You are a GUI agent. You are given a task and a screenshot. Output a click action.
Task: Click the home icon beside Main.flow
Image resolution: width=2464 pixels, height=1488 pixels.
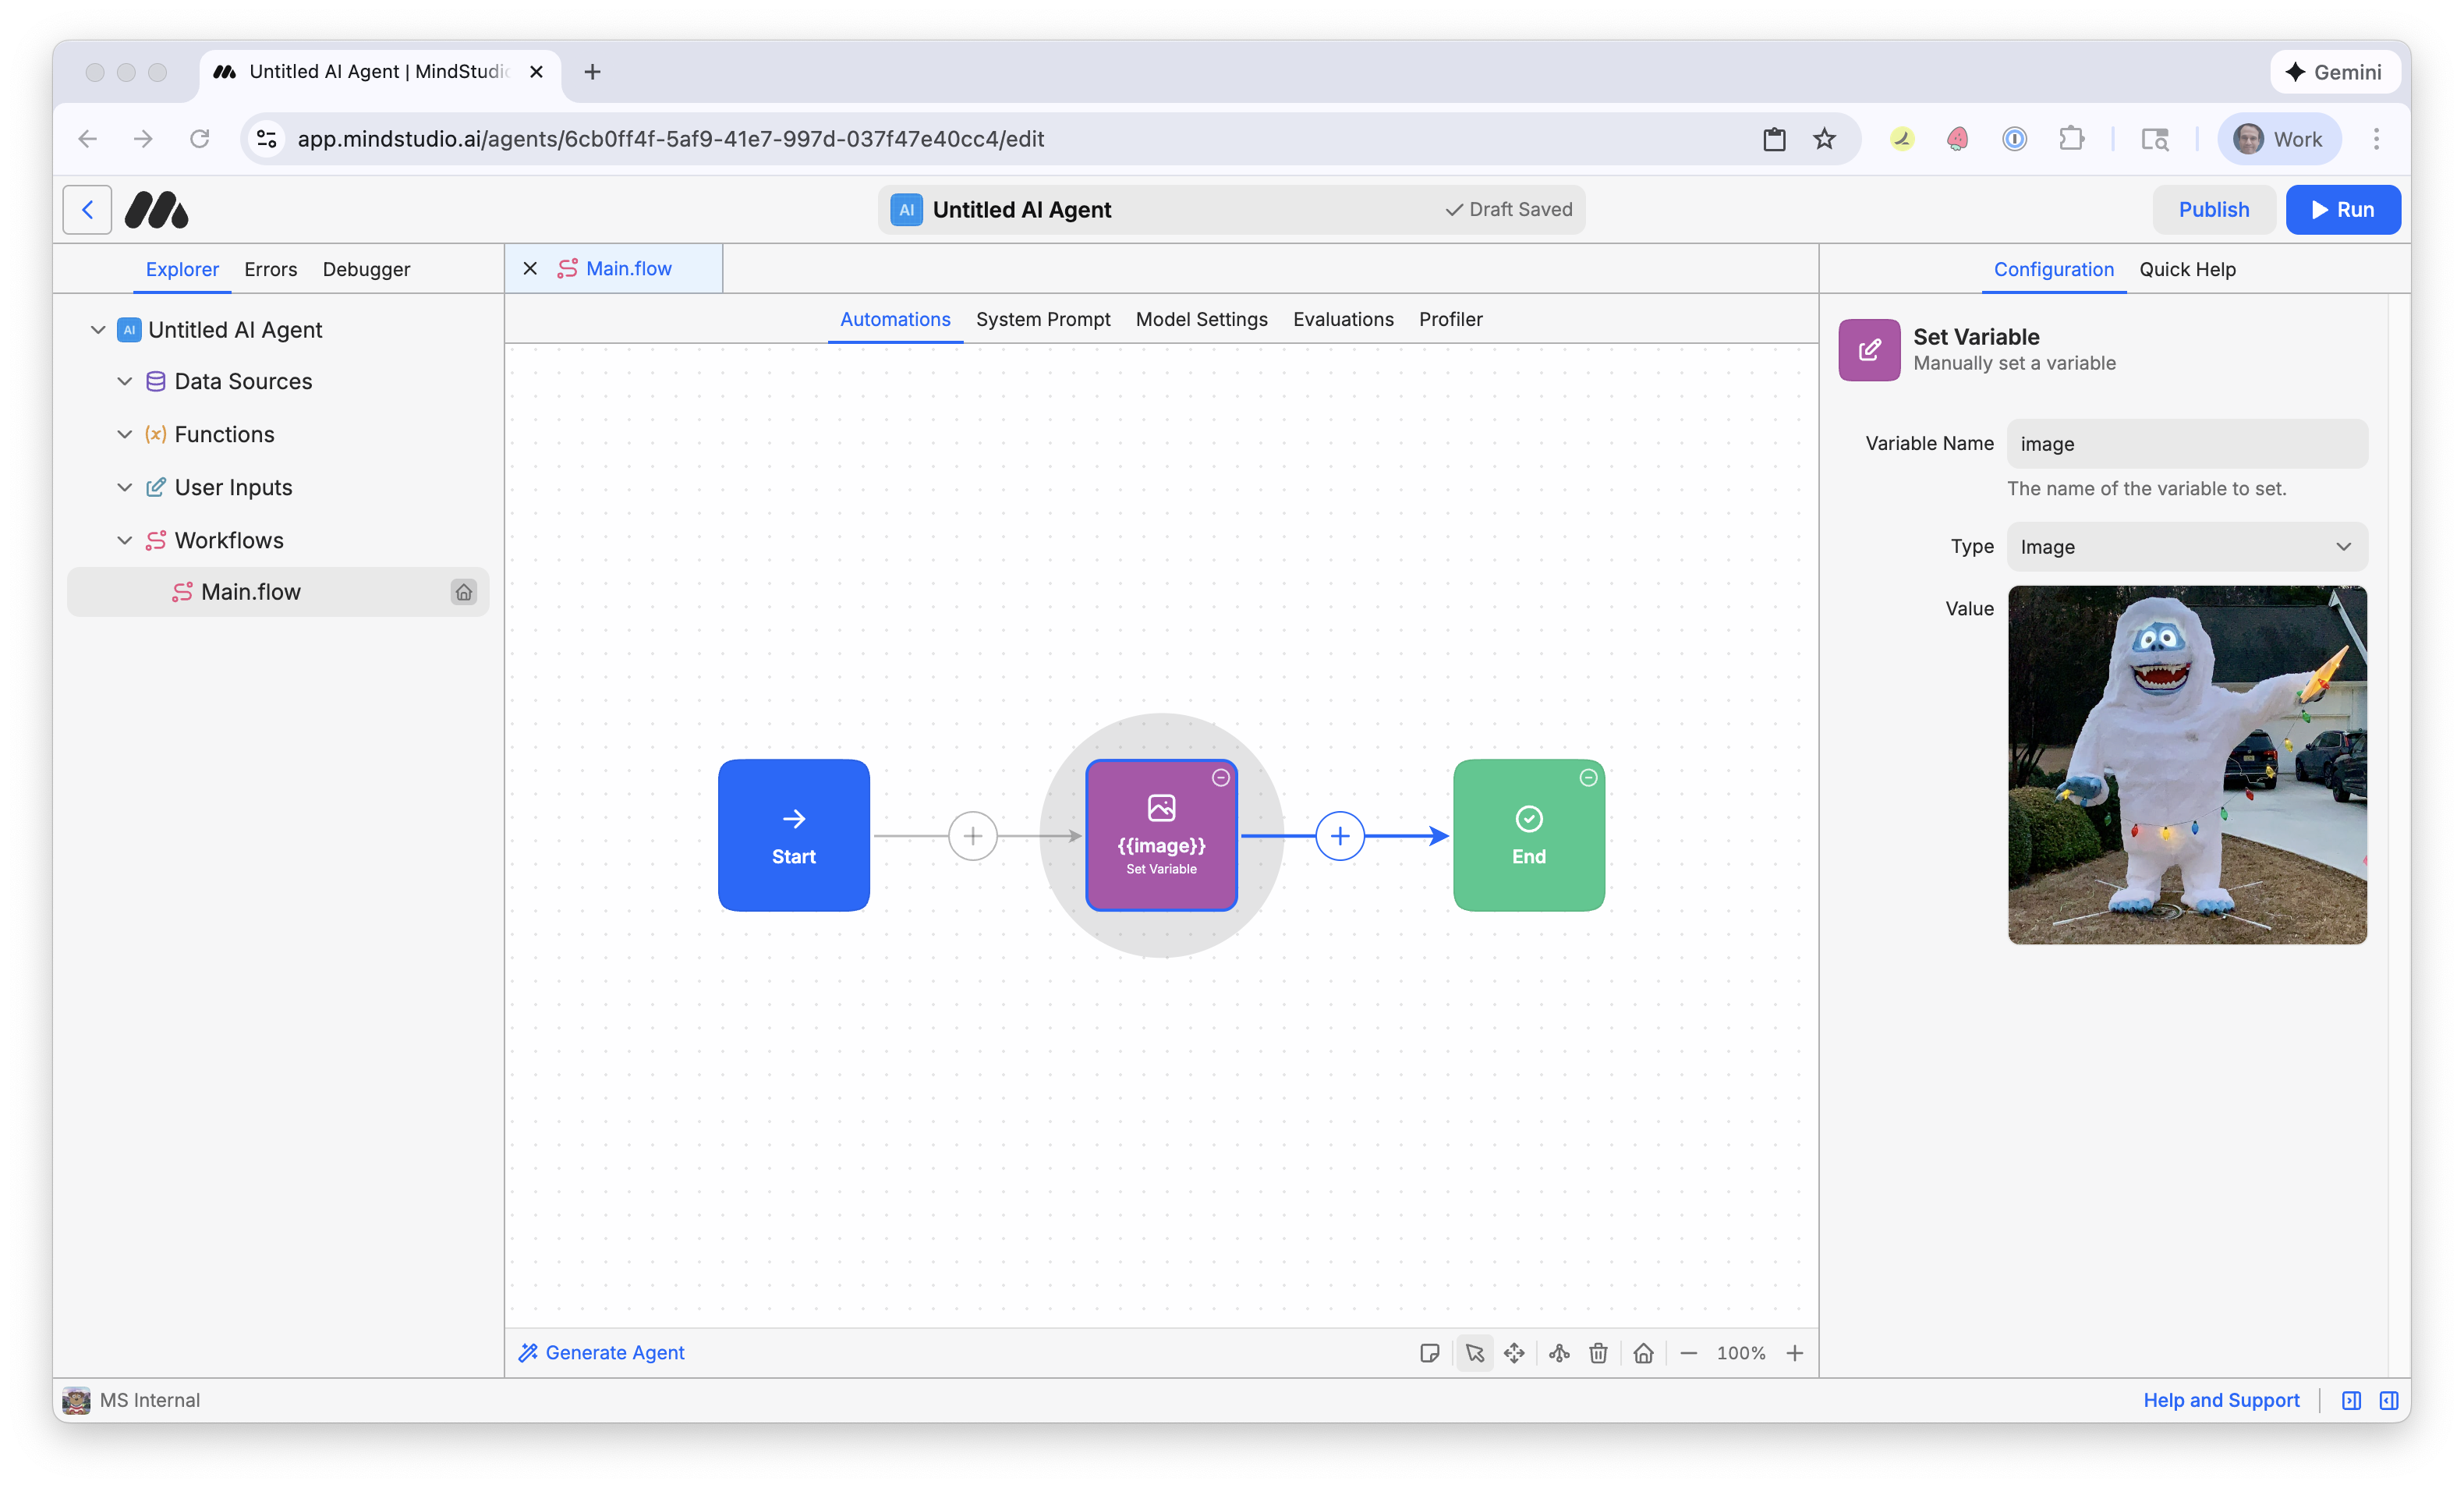(463, 591)
